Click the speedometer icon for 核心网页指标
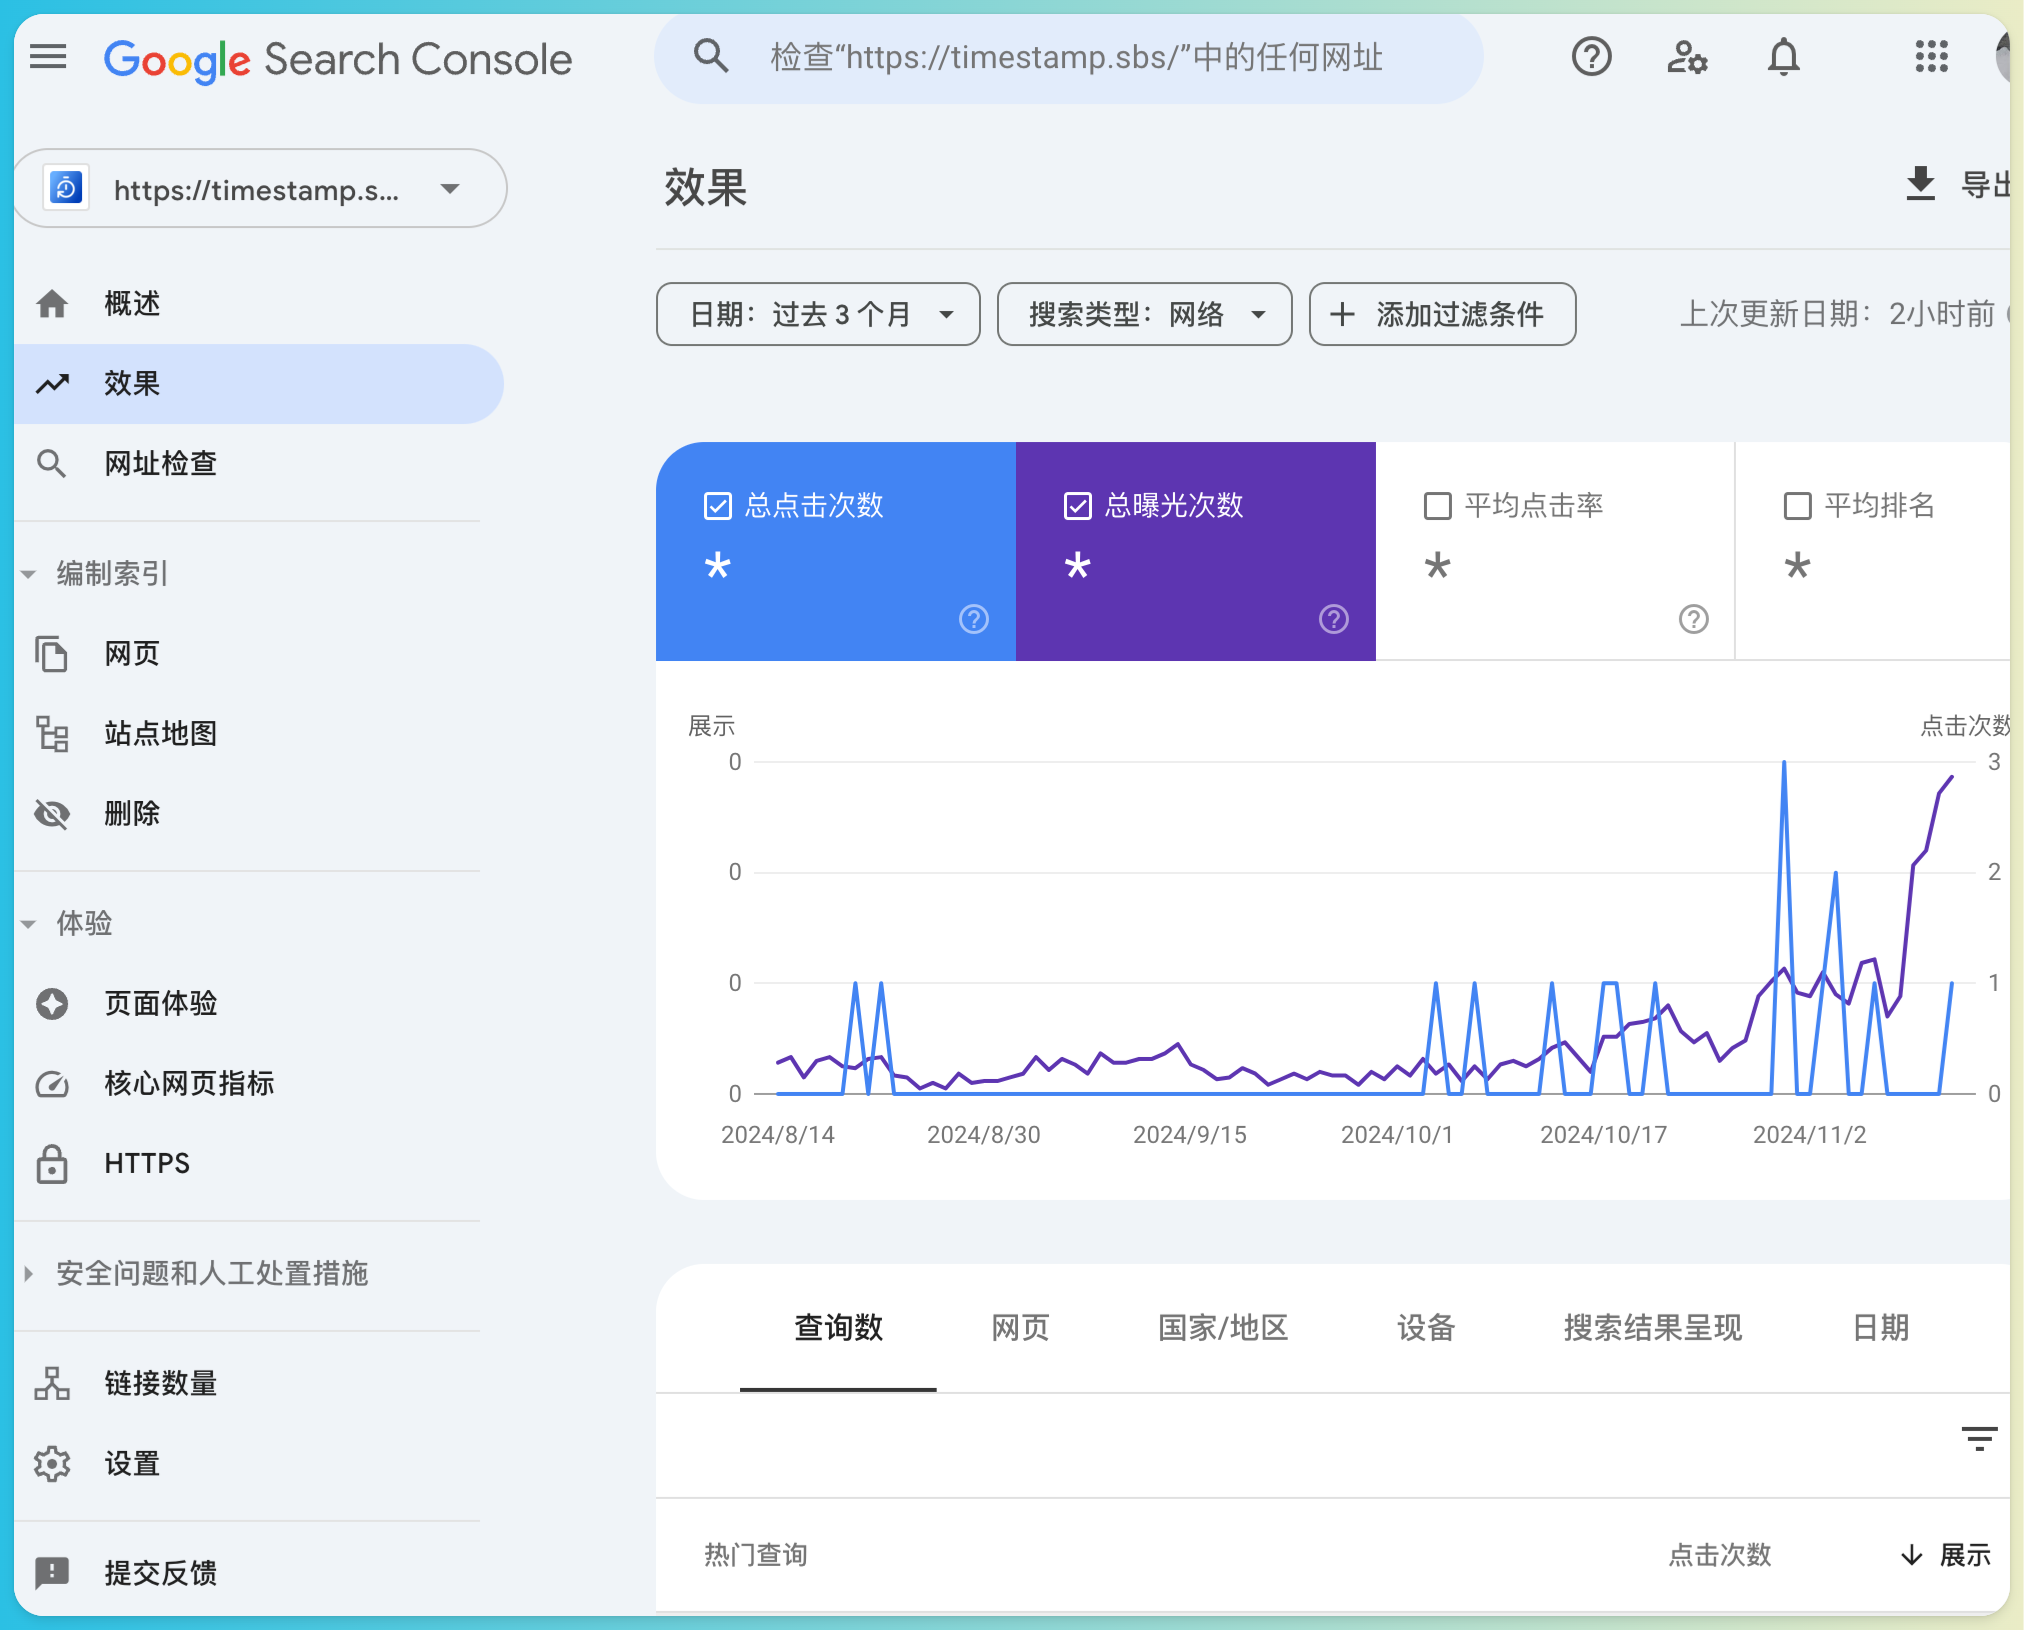The height and width of the screenshot is (1630, 2024). tap(52, 1083)
